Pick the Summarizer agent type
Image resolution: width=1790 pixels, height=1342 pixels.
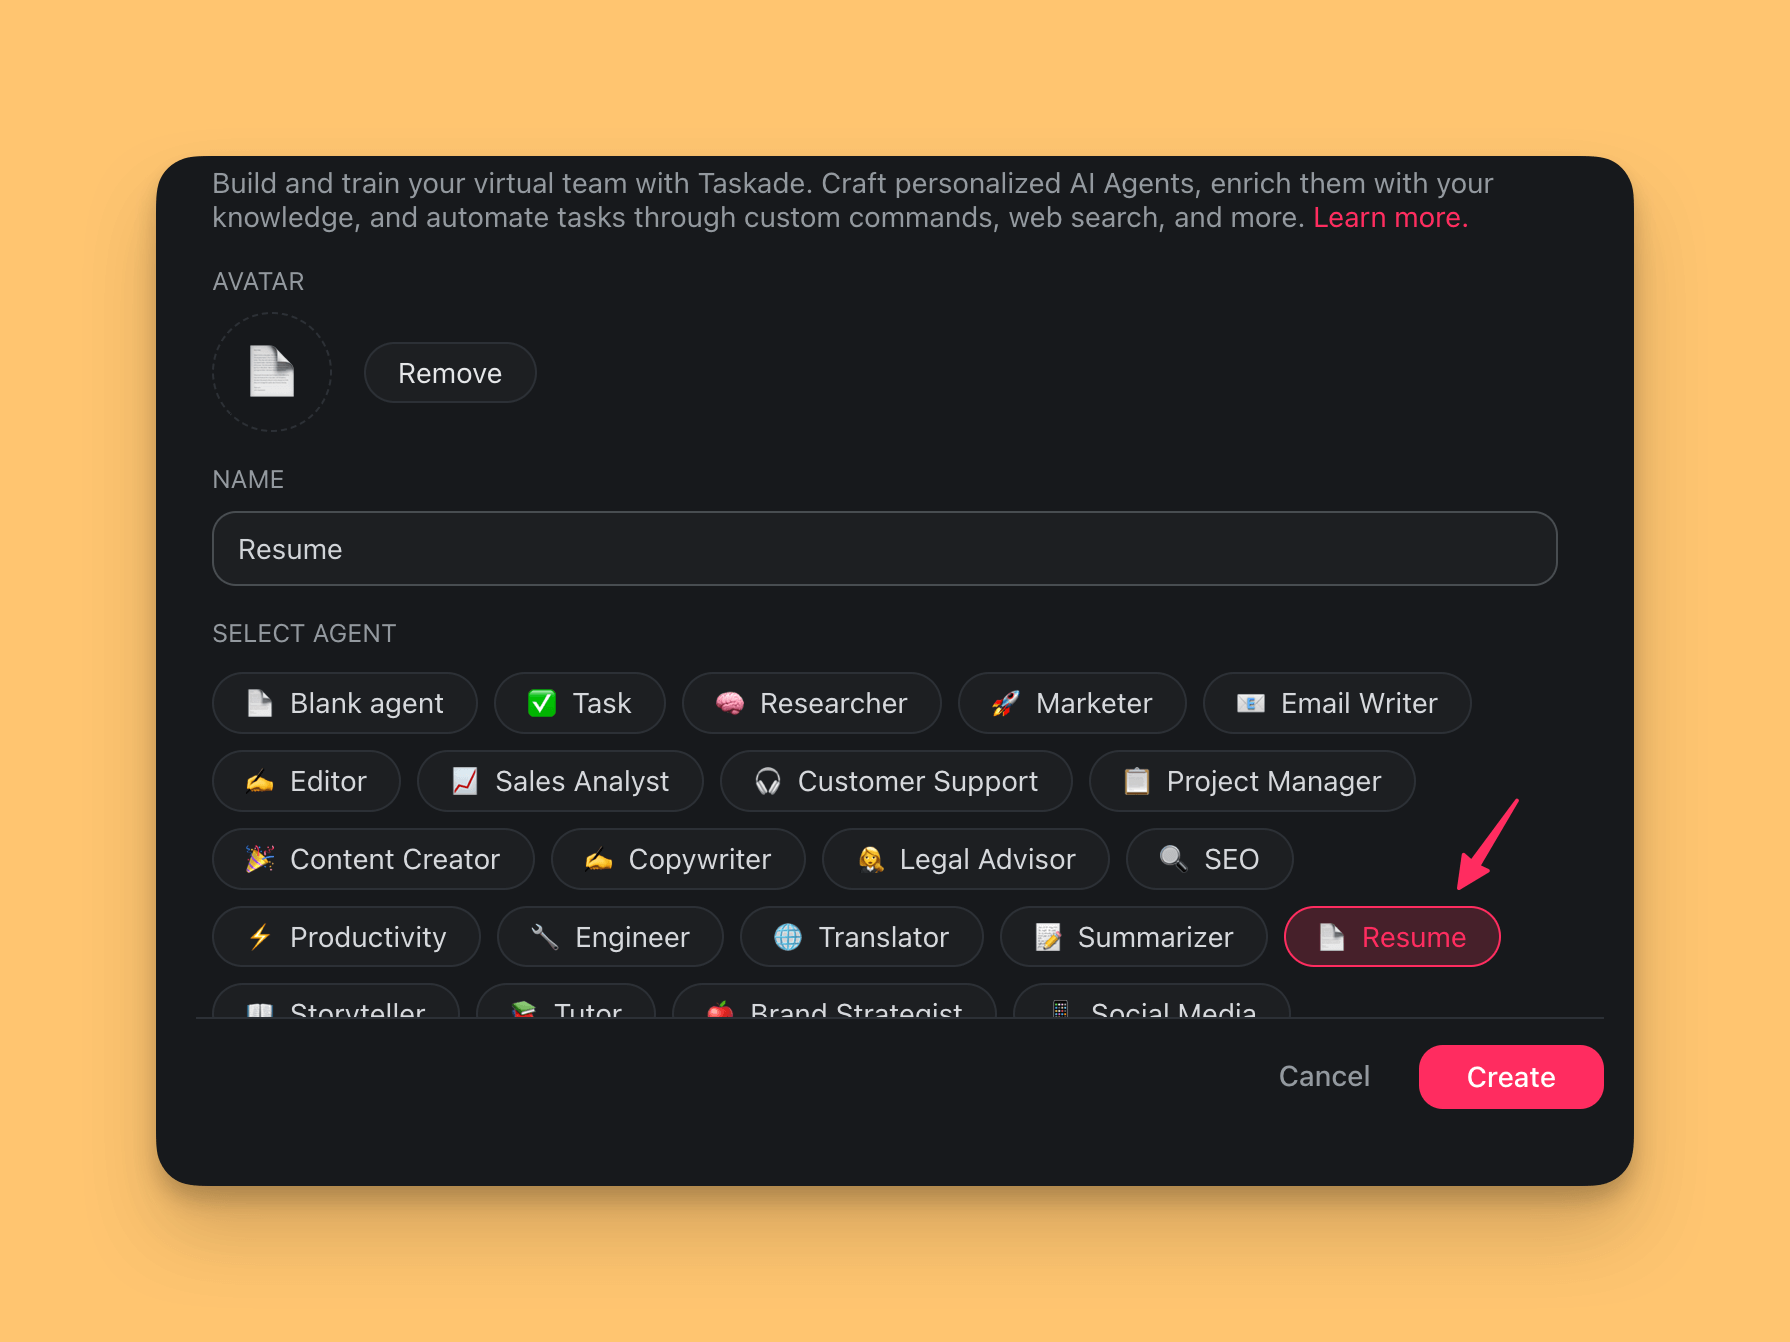click(1133, 937)
